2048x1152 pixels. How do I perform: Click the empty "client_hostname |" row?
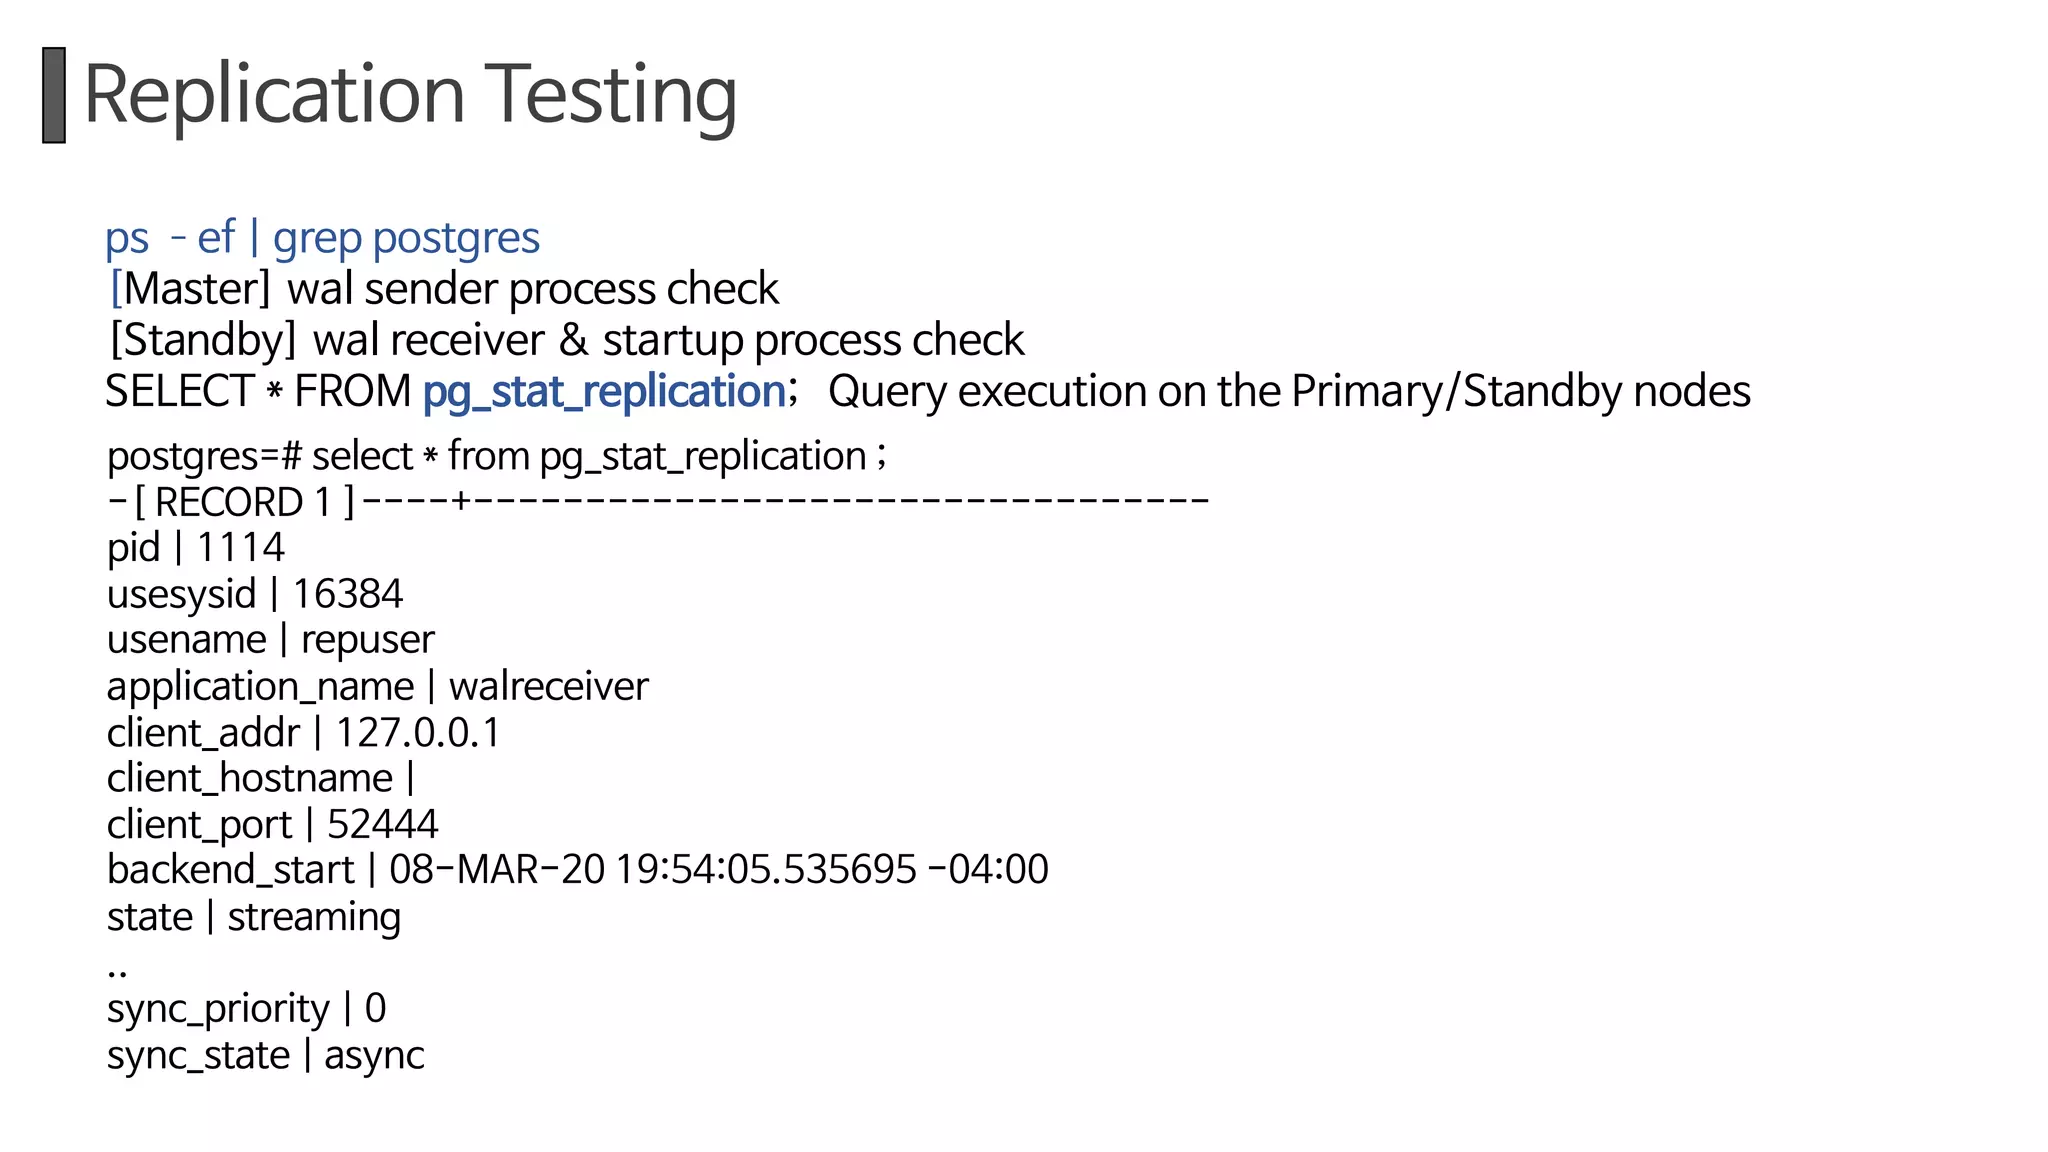(260, 778)
